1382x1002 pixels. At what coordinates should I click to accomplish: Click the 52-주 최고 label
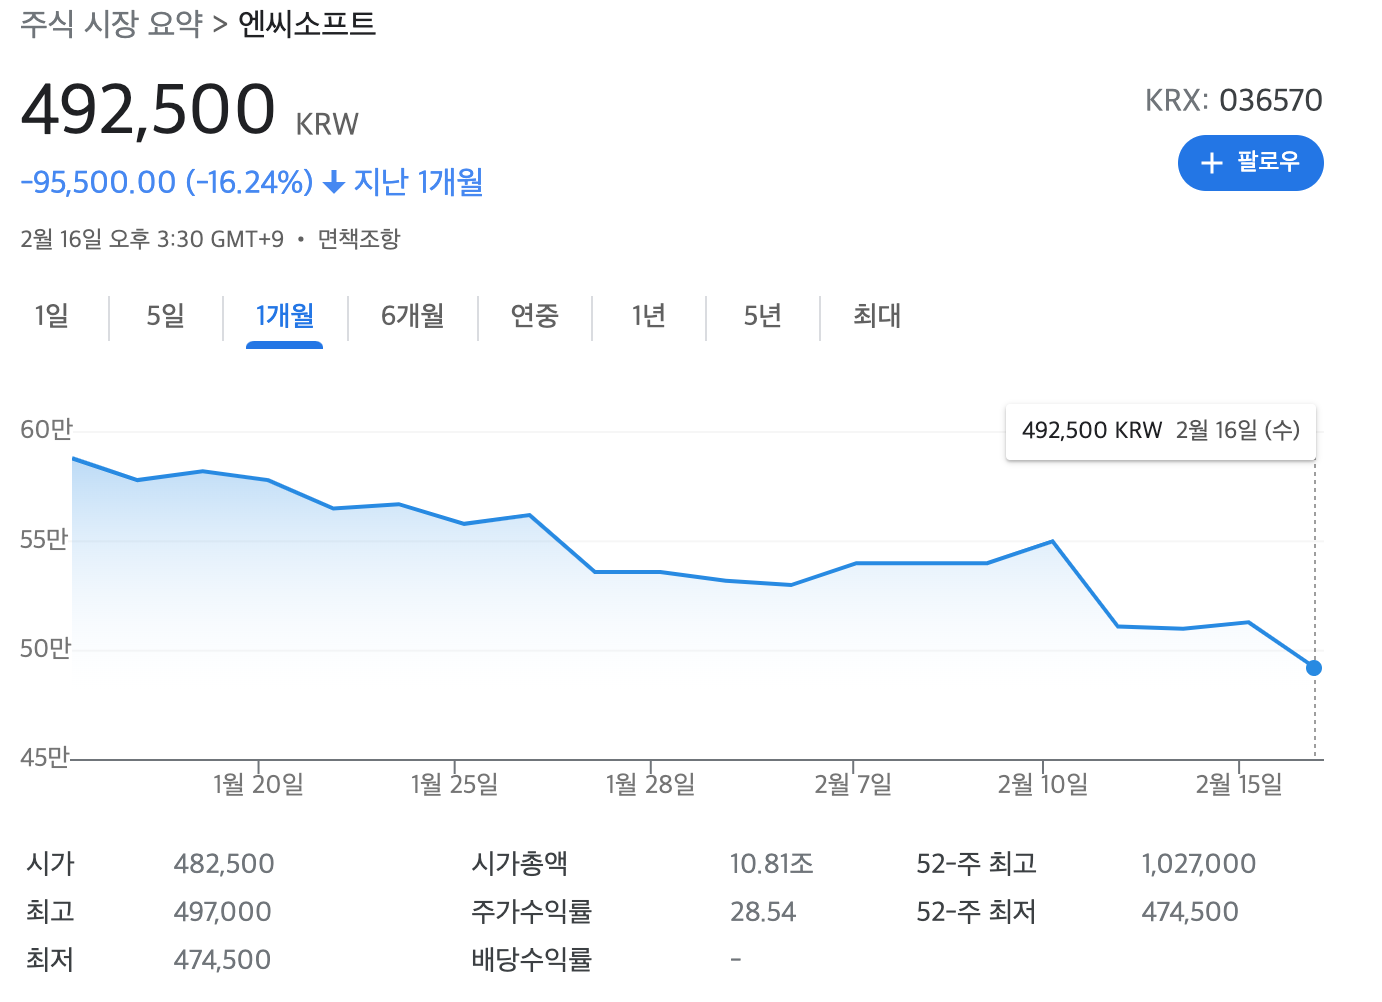977,864
